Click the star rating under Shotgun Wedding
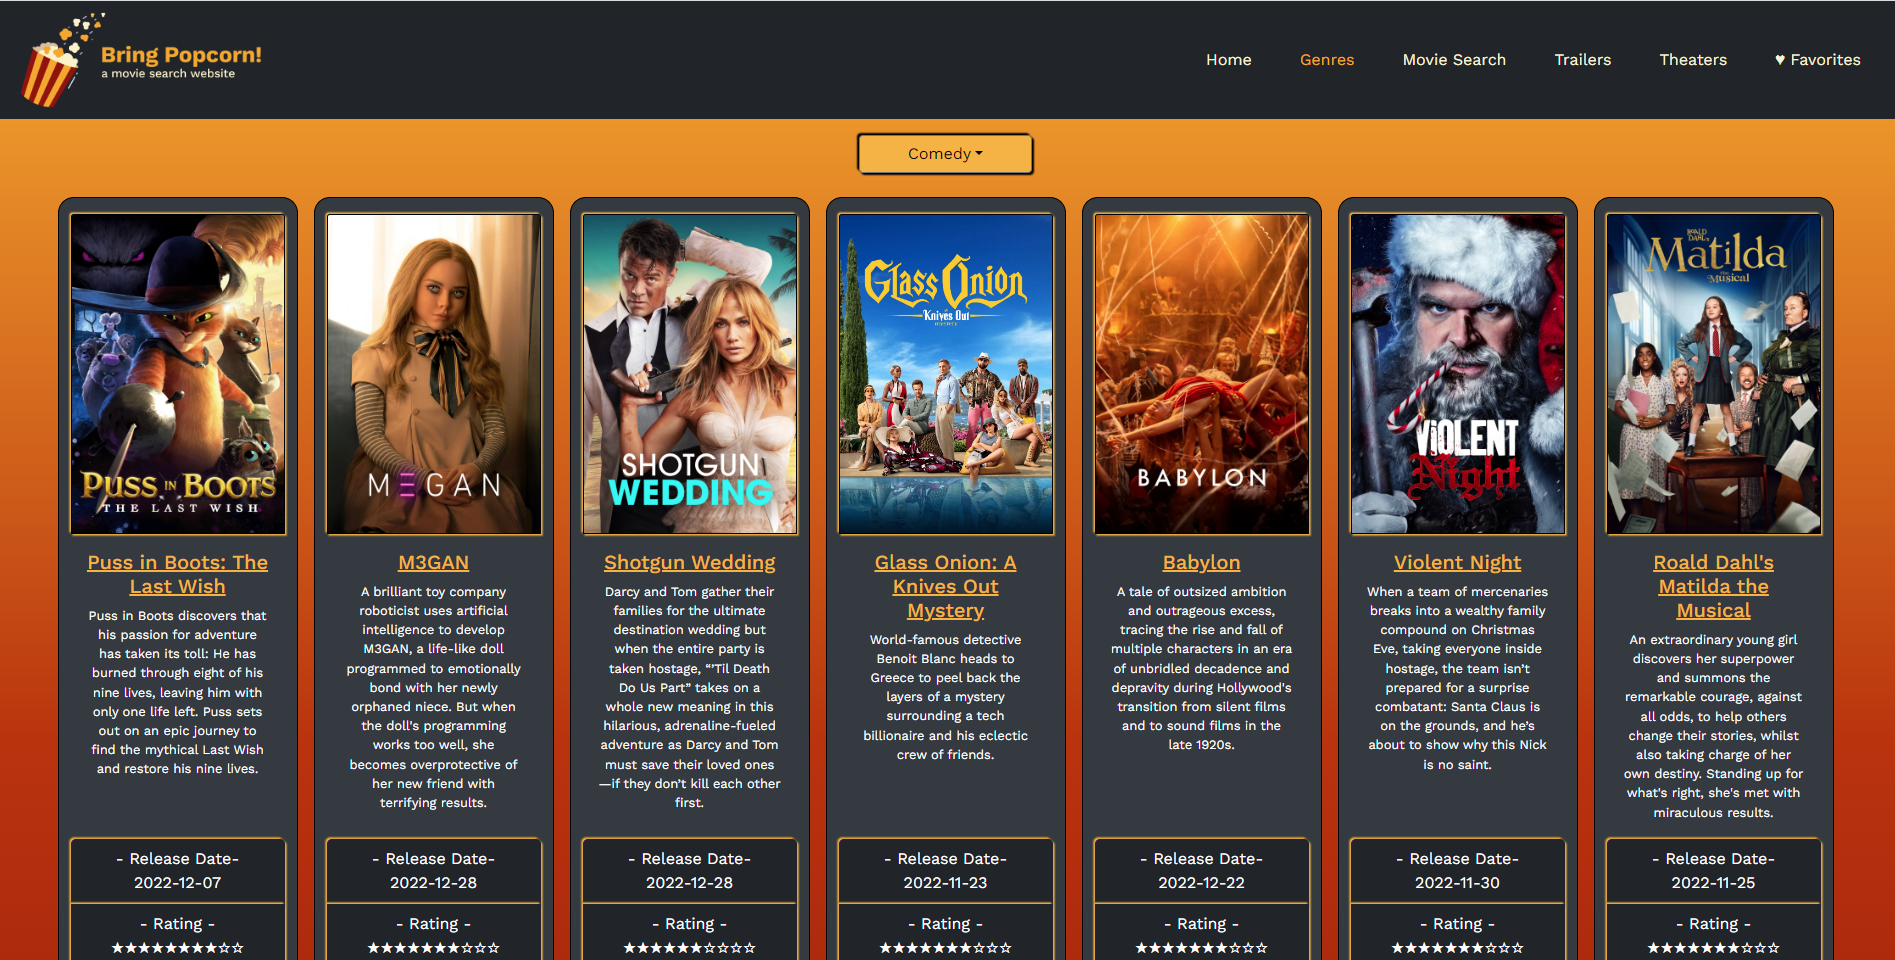The height and width of the screenshot is (960, 1895). (x=690, y=947)
